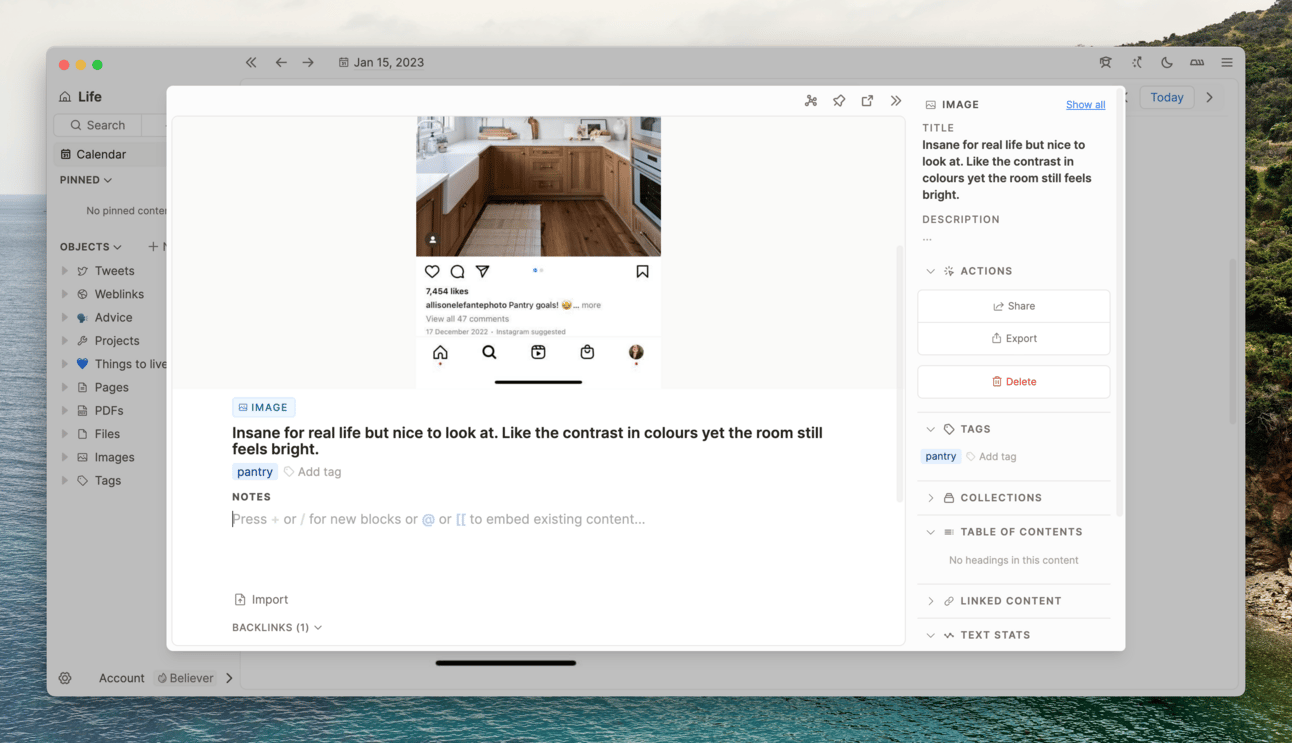Open the Advice object type
1292x743 pixels.
point(113,317)
